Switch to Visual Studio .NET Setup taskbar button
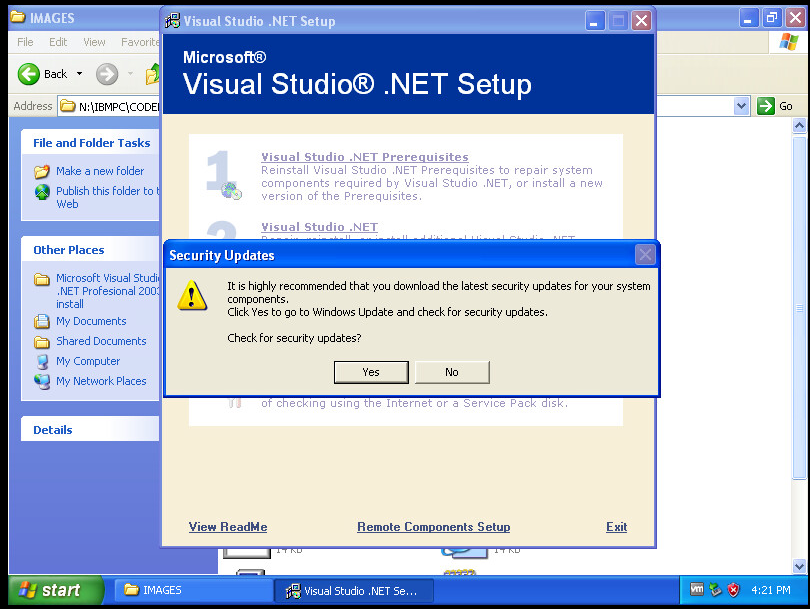Viewport: 810px width, 609px height. (x=353, y=590)
